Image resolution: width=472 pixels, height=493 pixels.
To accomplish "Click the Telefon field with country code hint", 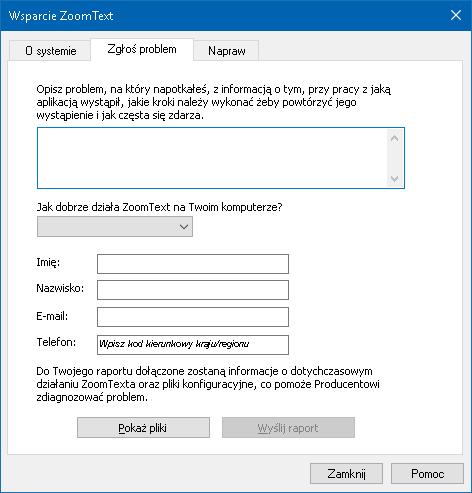I will click(193, 345).
